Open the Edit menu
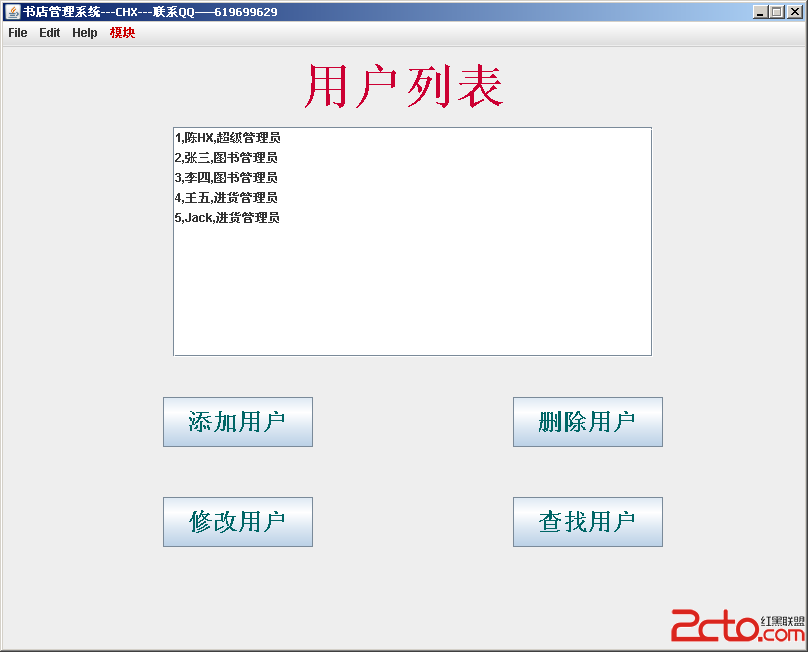The width and height of the screenshot is (808, 652). (49, 33)
